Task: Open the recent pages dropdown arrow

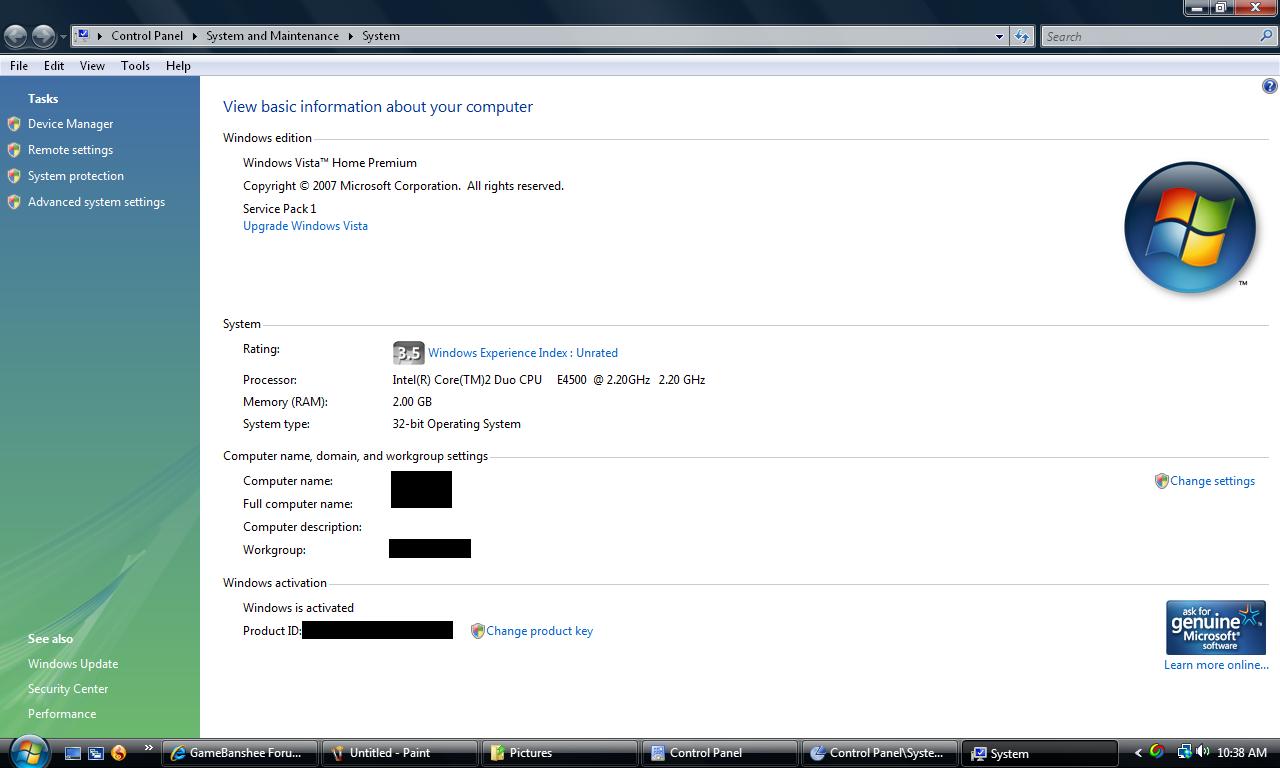Action: [63, 37]
